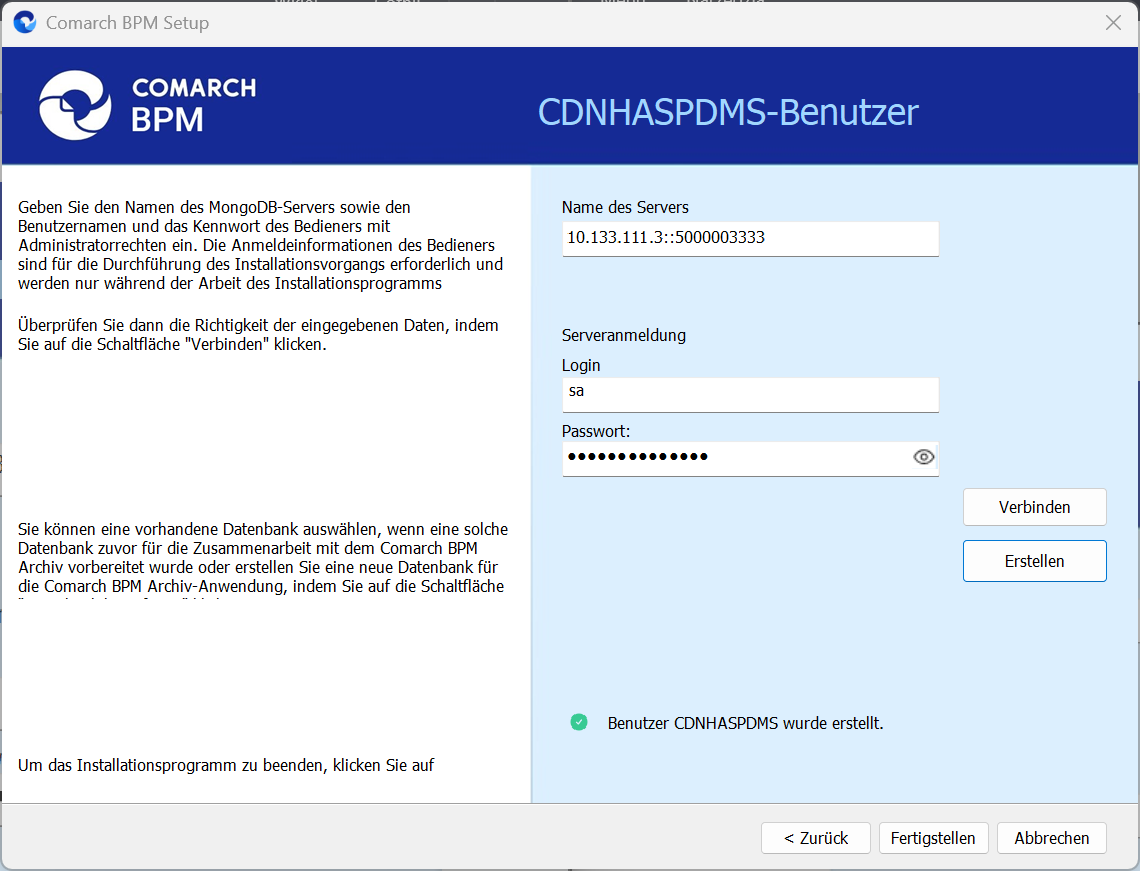Click the green success checkmark icon
The image size is (1140, 871).
(579, 722)
